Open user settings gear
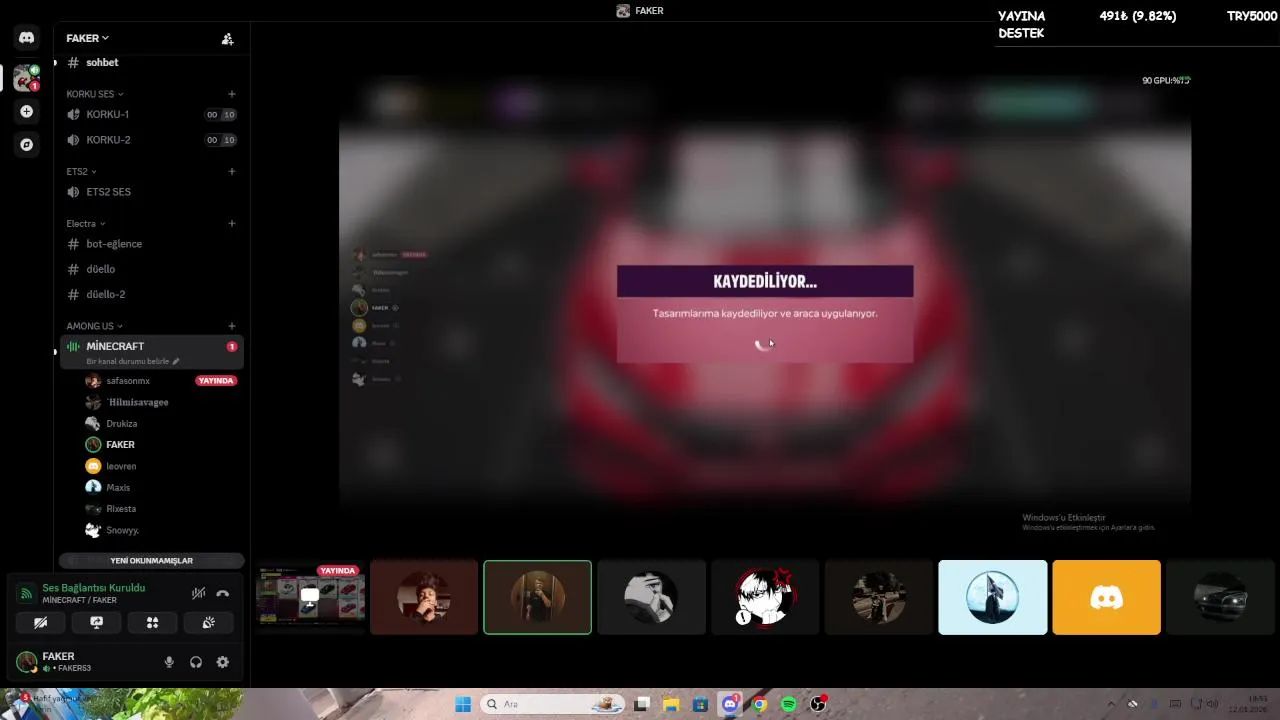This screenshot has height=720, width=1280. [223, 662]
